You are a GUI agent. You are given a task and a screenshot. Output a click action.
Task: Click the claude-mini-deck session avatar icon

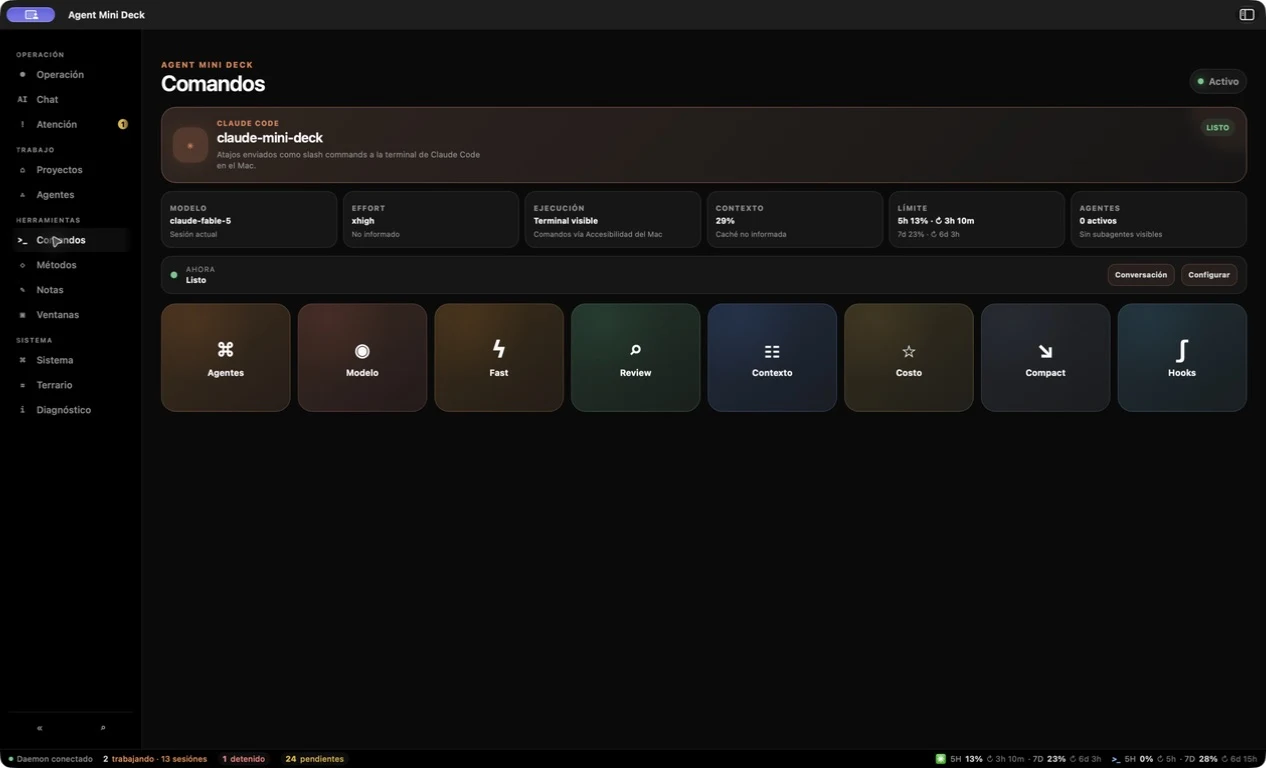(190, 145)
